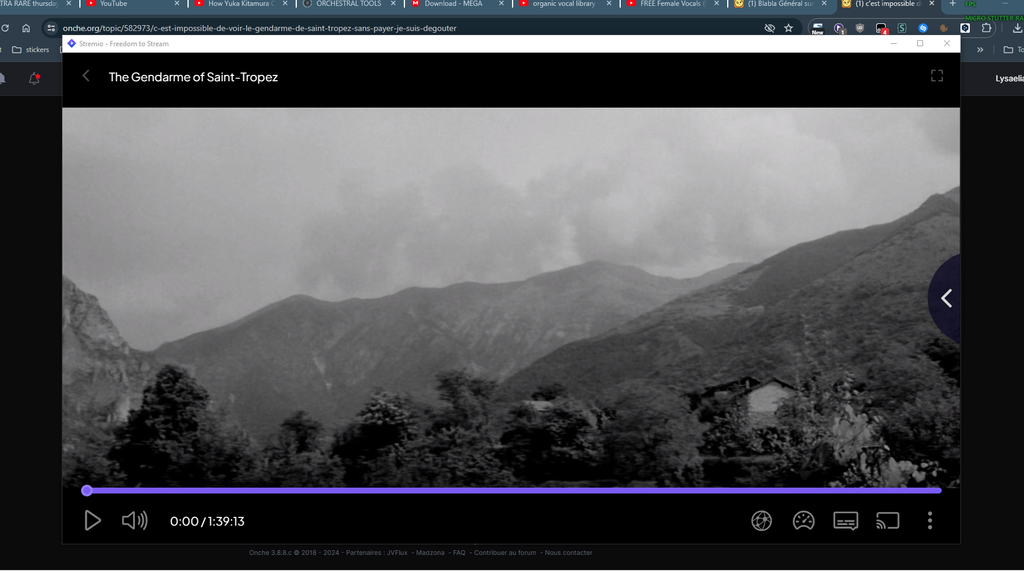This screenshot has height=573, width=1024.
Task: Close the Download - MEGA tab
Action: 501,4
